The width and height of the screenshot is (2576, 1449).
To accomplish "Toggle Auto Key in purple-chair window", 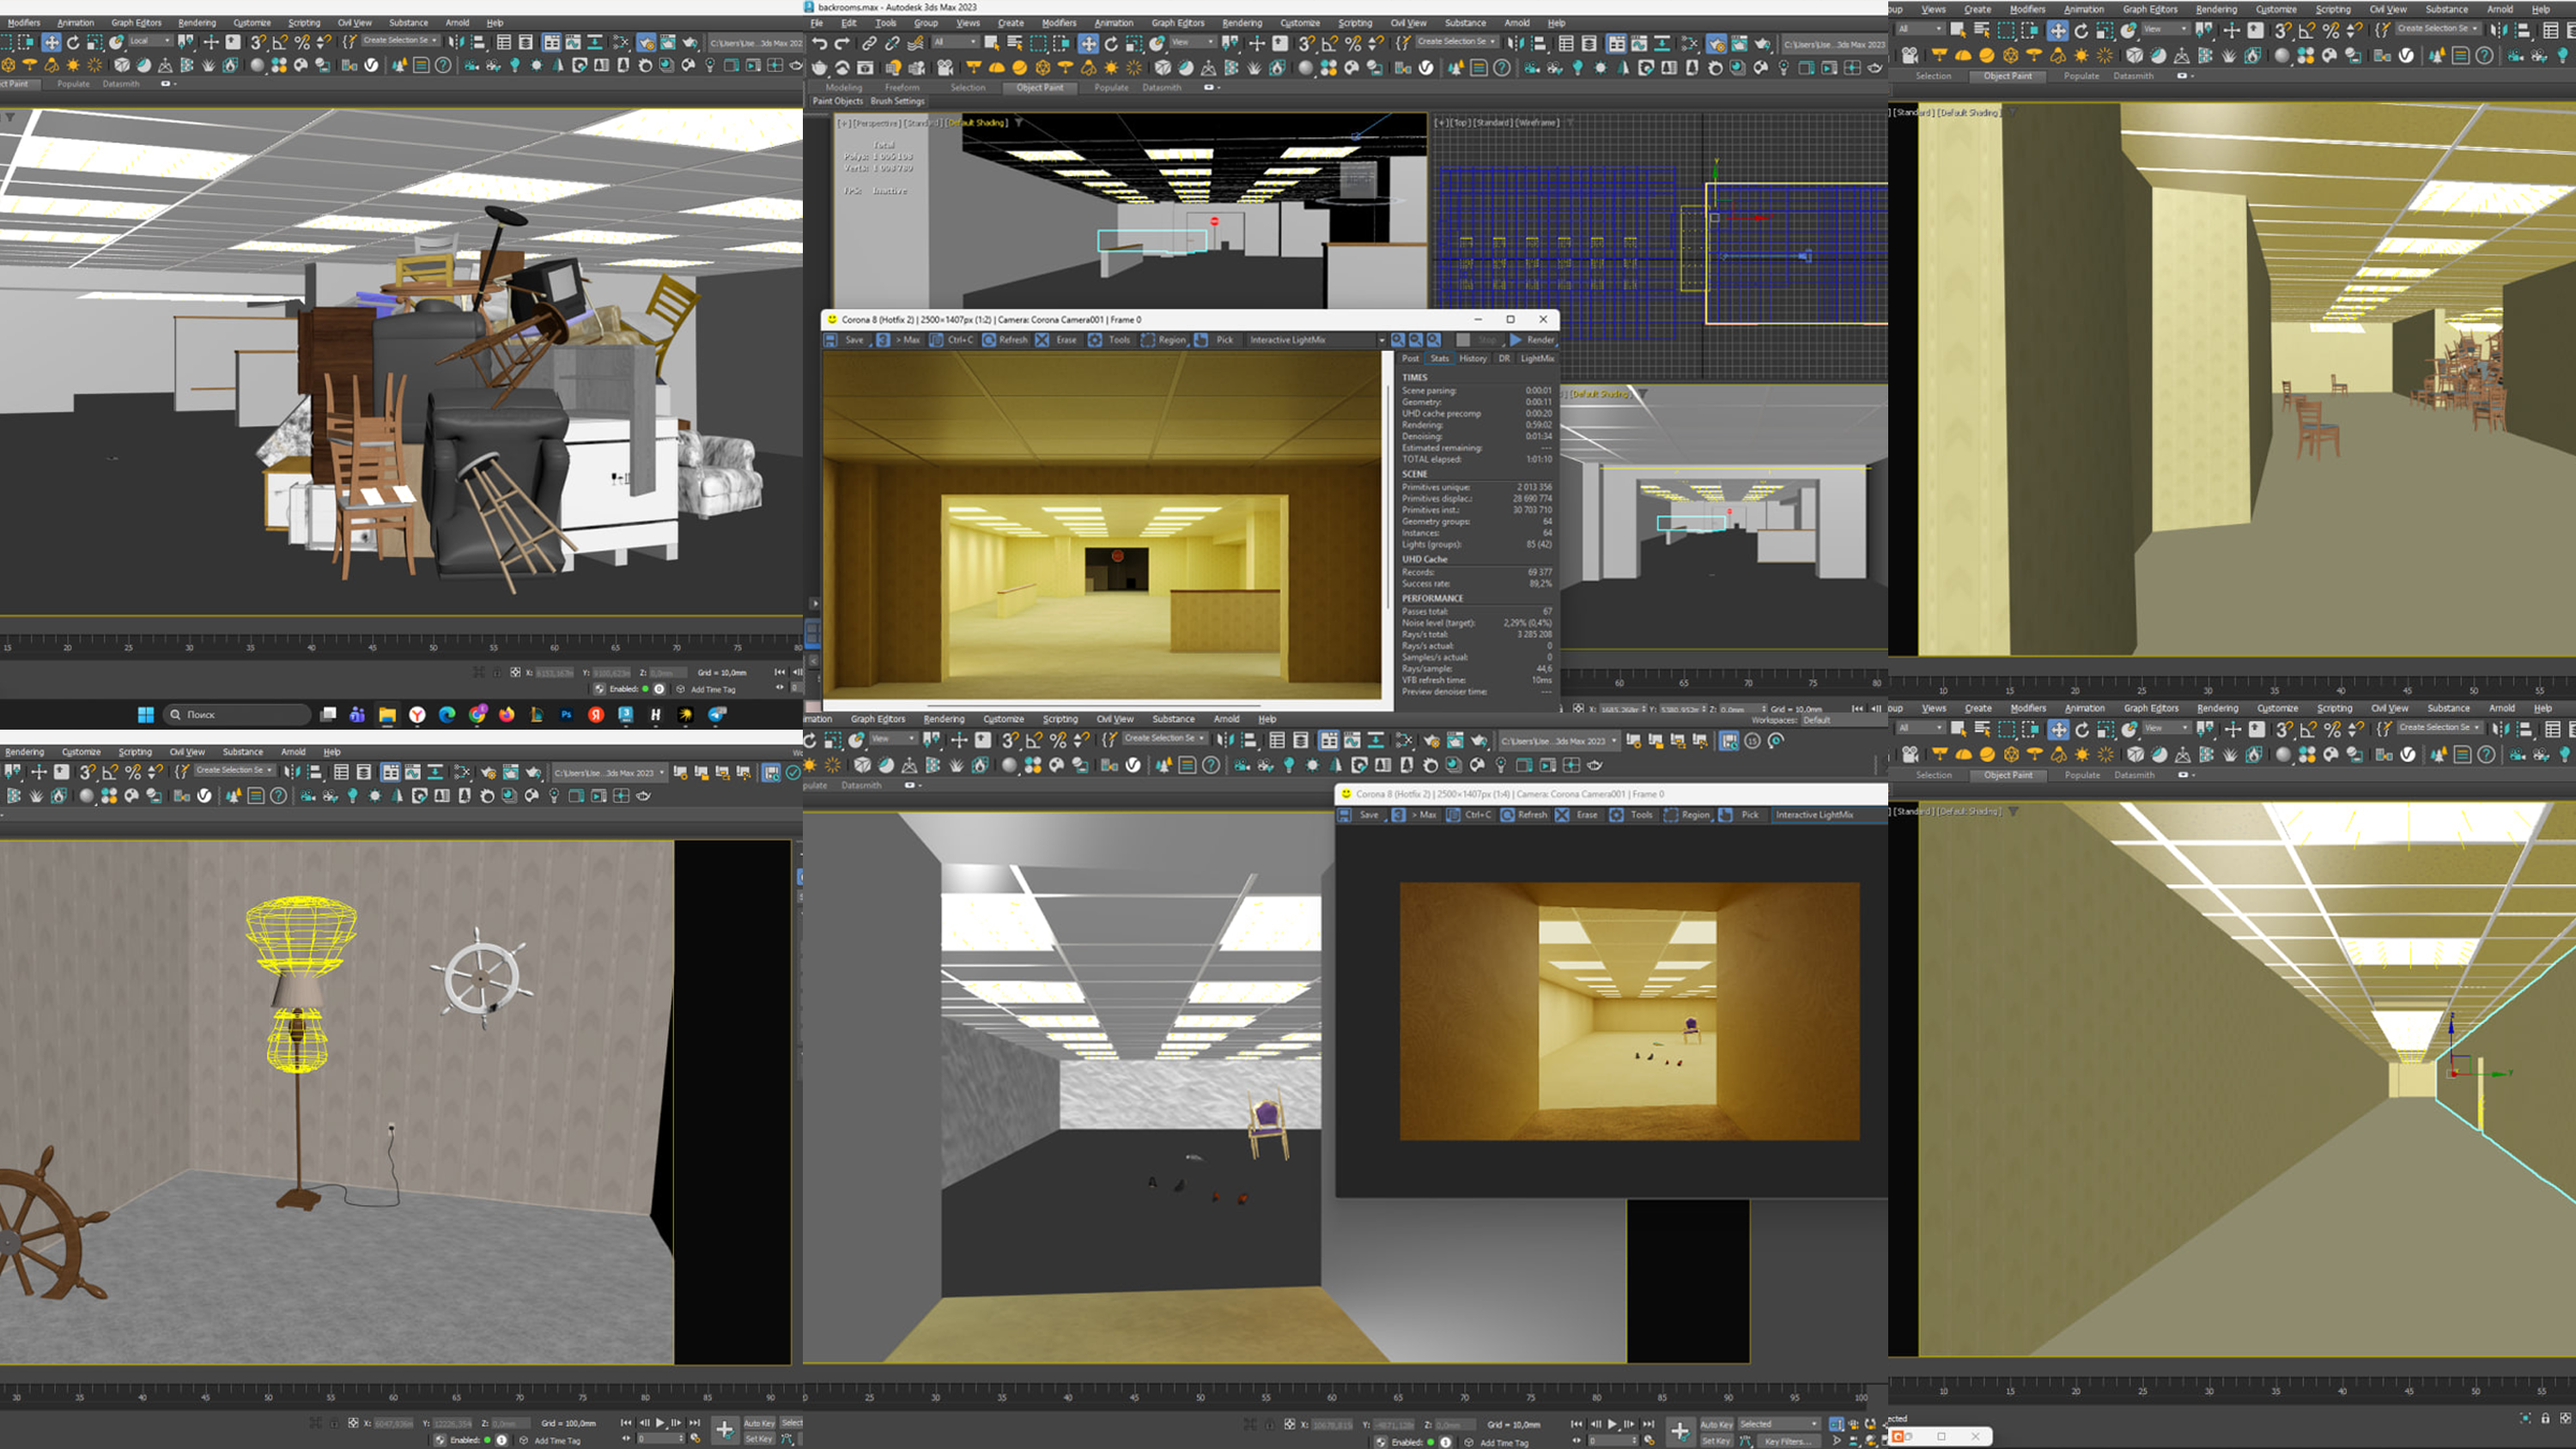I will 1717,1424.
